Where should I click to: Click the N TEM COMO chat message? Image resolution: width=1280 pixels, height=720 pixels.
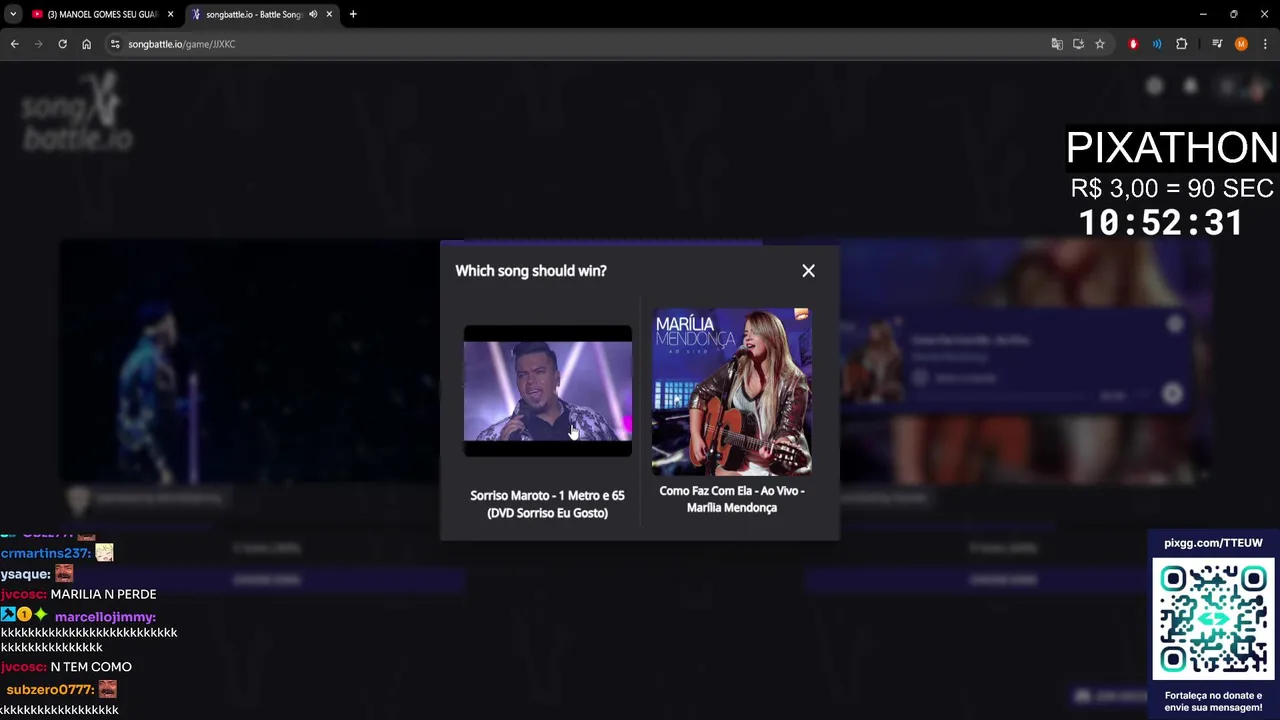91,667
